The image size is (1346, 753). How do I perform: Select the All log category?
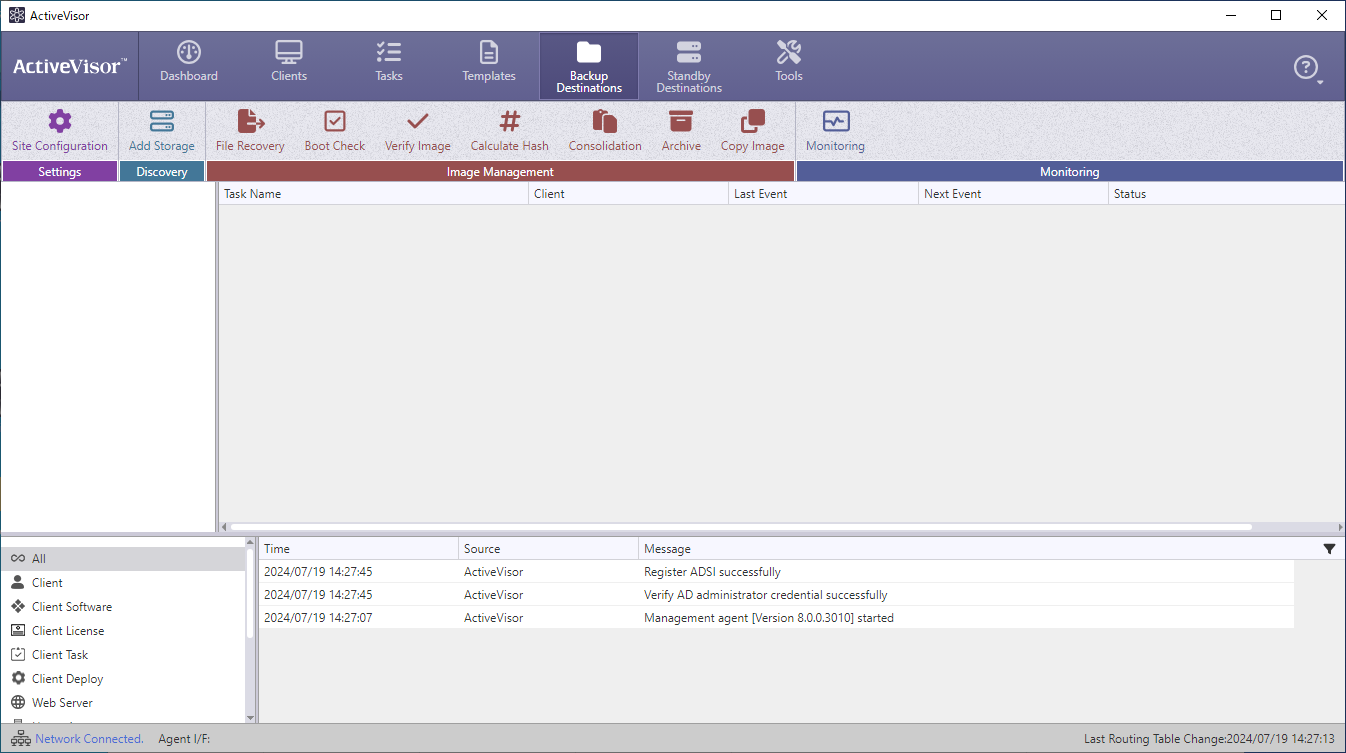pos(123,559)
